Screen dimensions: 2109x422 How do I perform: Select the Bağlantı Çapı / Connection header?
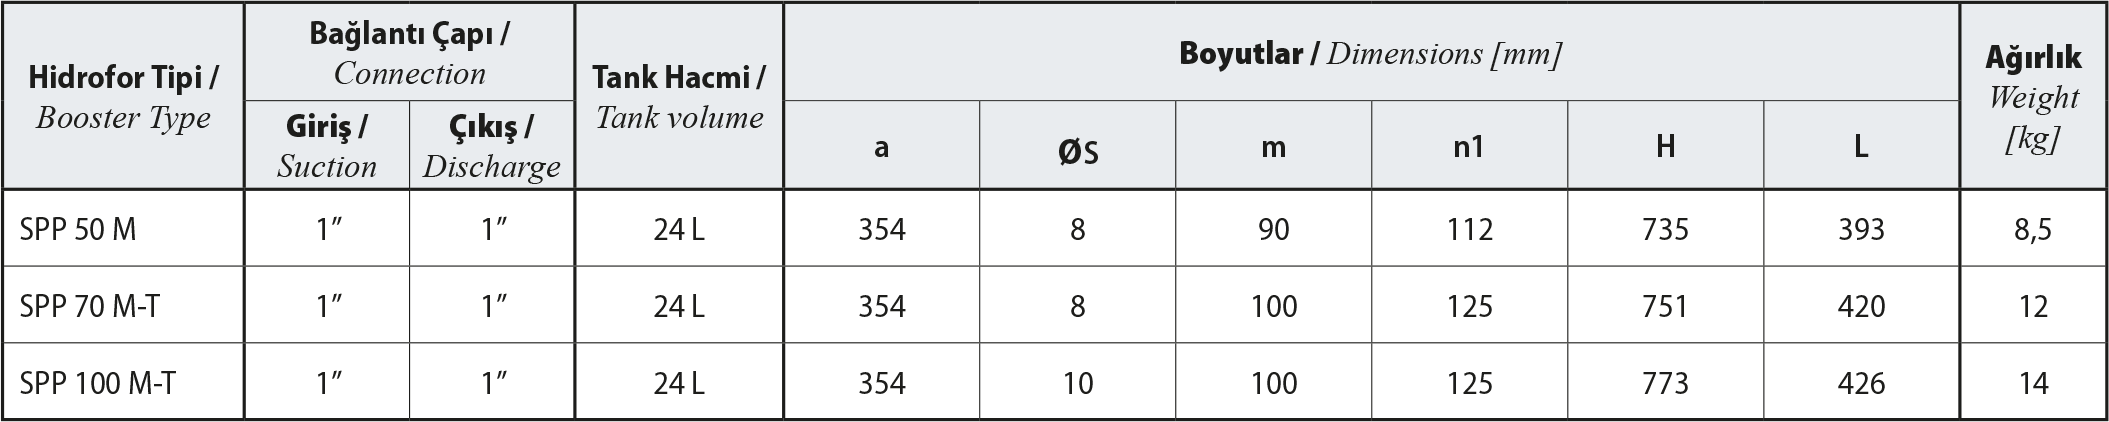pyautogui.click(x=409, y=53)
